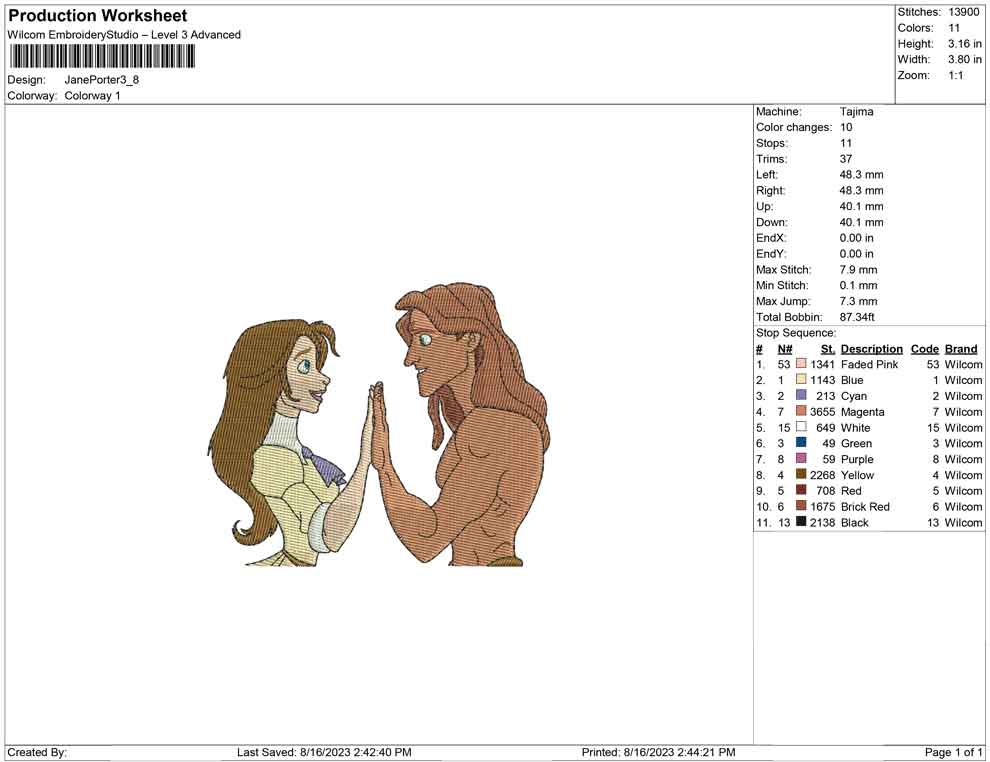Click the Trims value 37
Image resolution: width=990 pixels, height=762 pixels.
(x=845, y=158)
